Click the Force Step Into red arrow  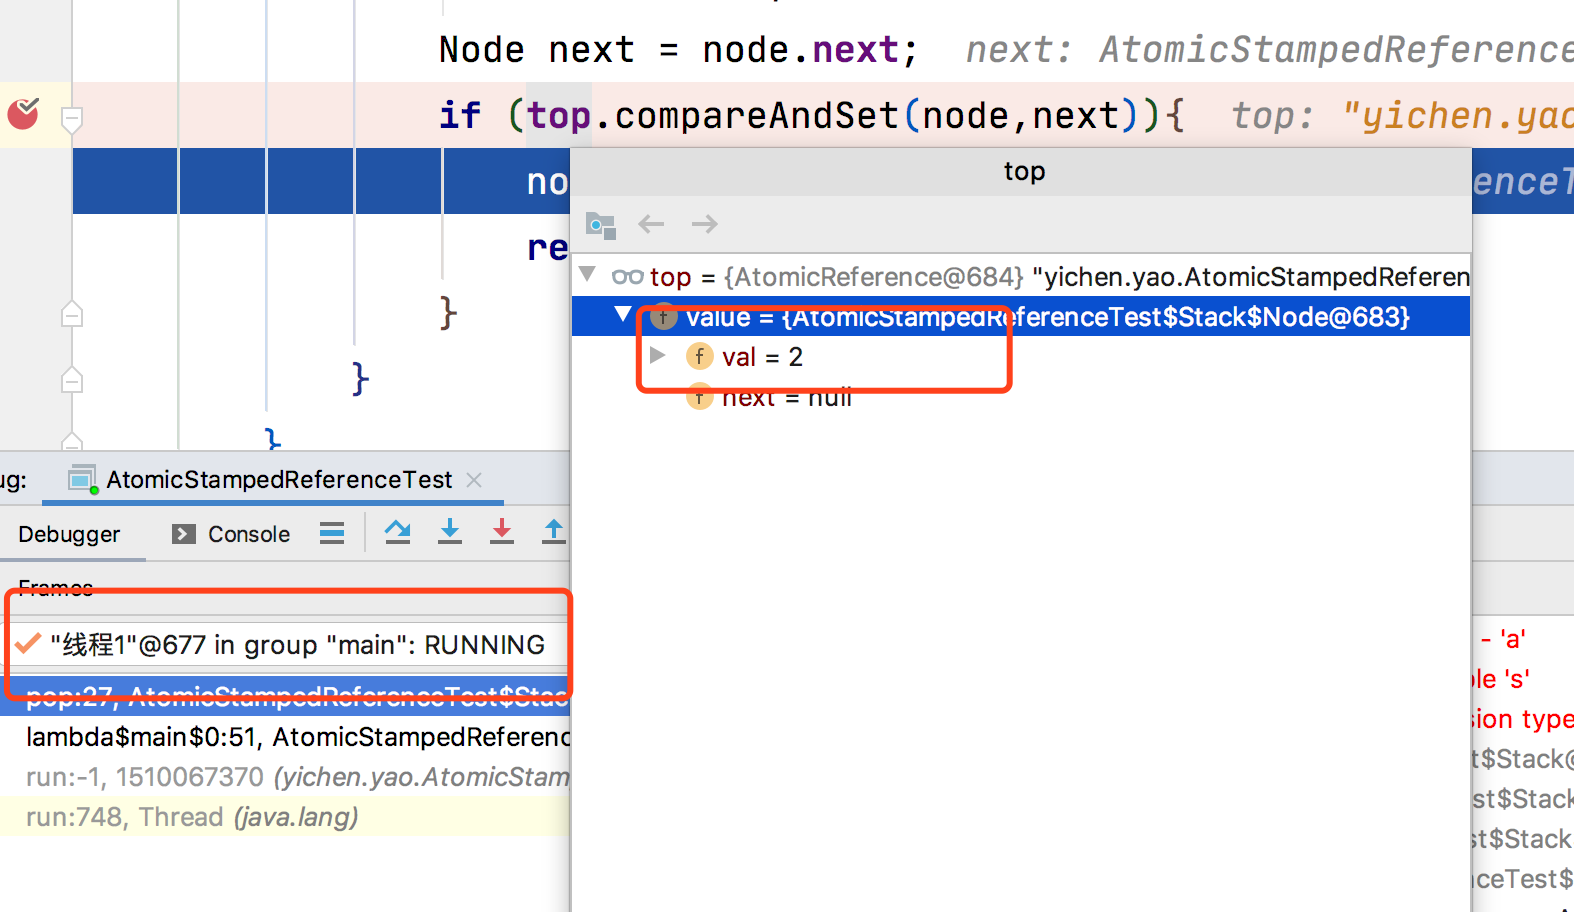point(502,532)
